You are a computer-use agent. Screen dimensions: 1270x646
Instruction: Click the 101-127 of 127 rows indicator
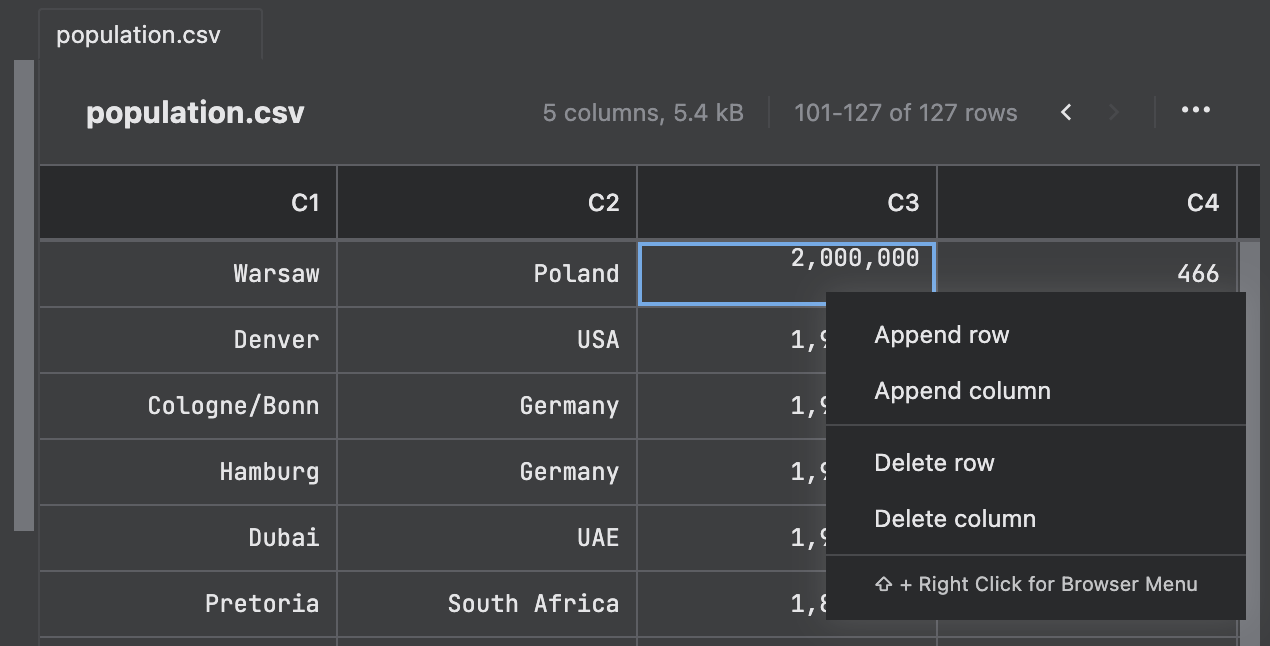pos(905,112)
